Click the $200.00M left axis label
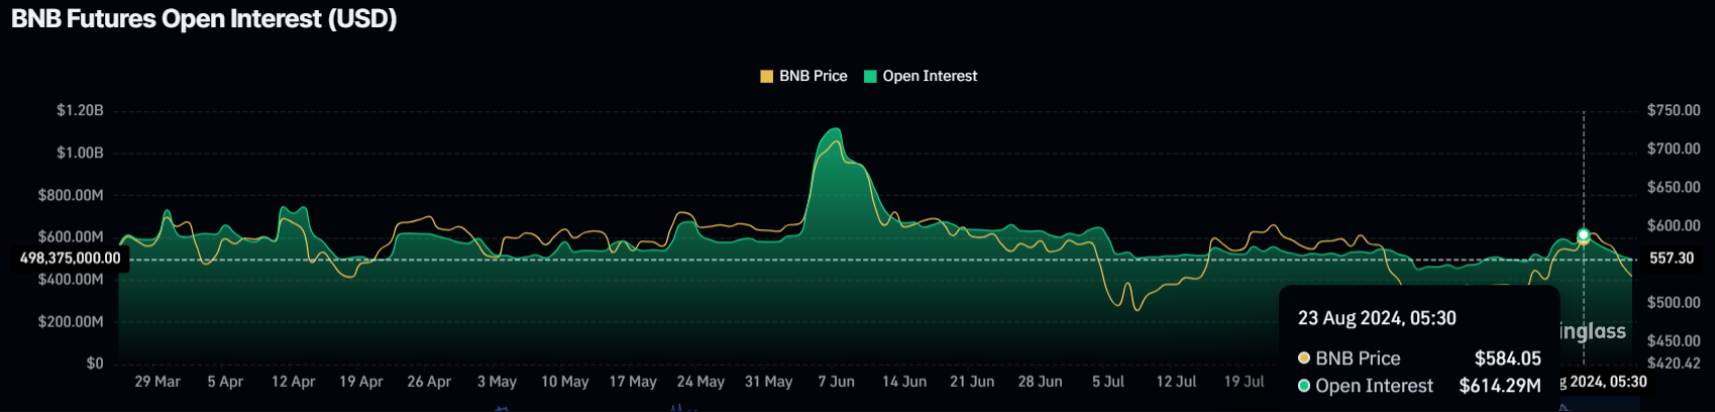 tap(71, 322)
